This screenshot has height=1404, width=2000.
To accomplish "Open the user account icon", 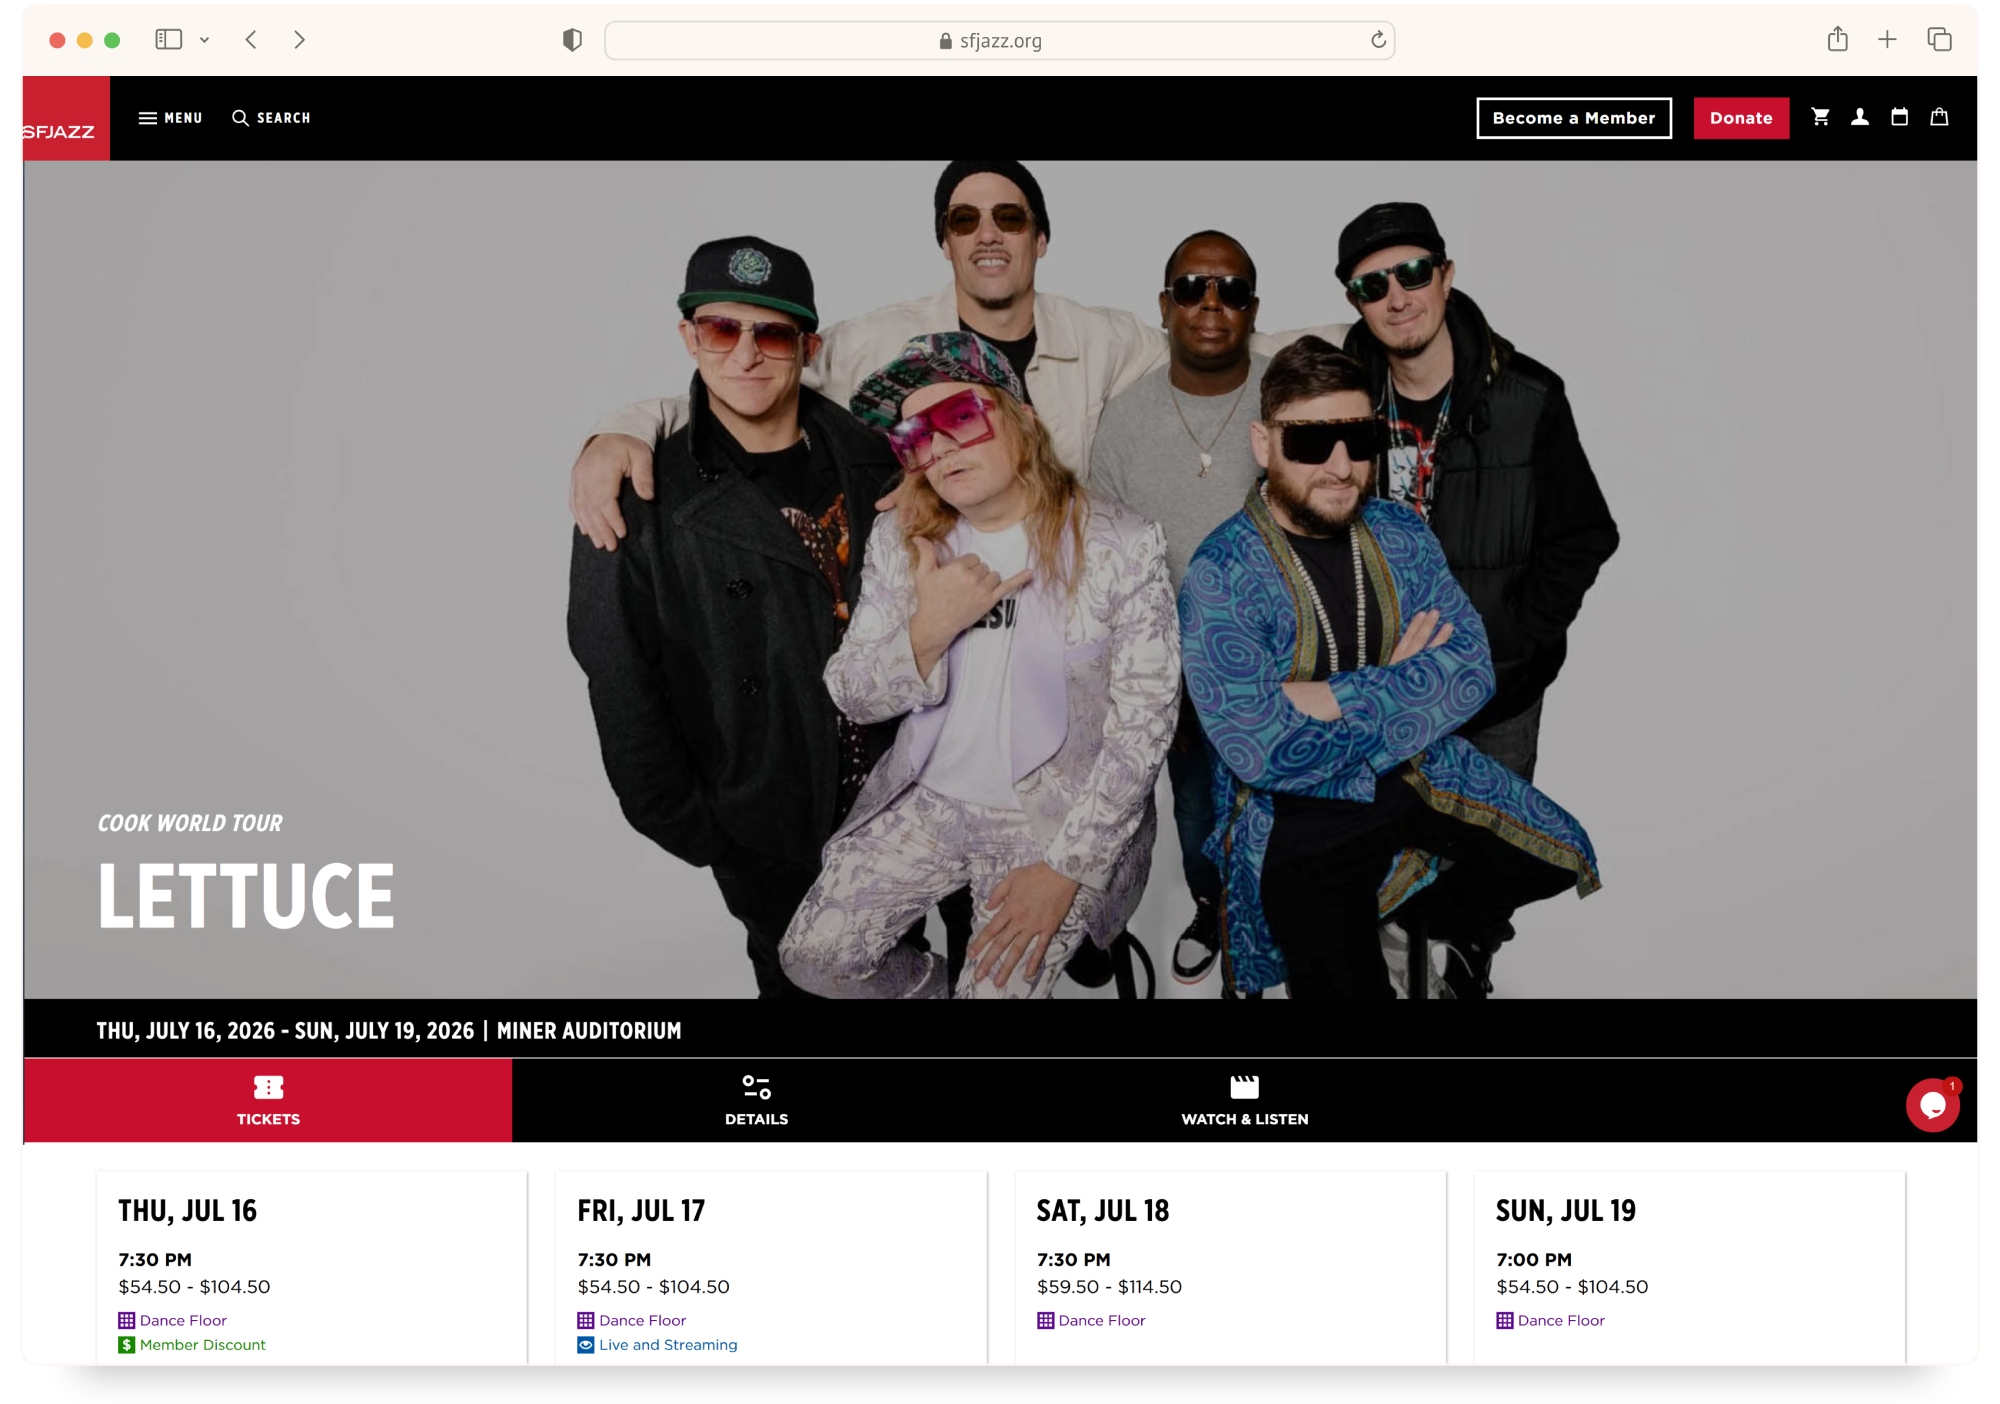I will (x=1860, y=117).
